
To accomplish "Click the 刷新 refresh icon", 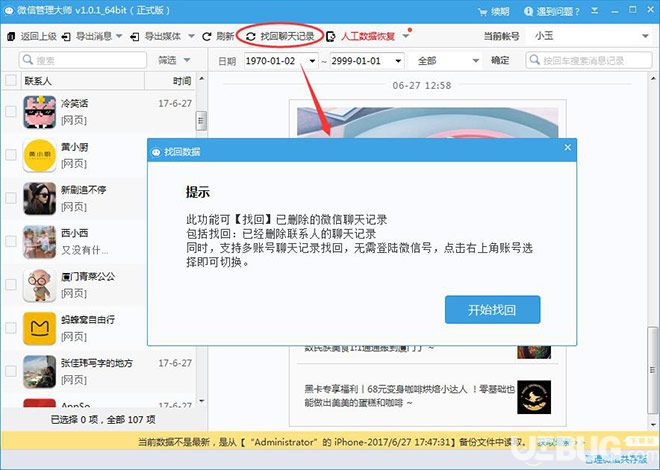I will 207,37.
